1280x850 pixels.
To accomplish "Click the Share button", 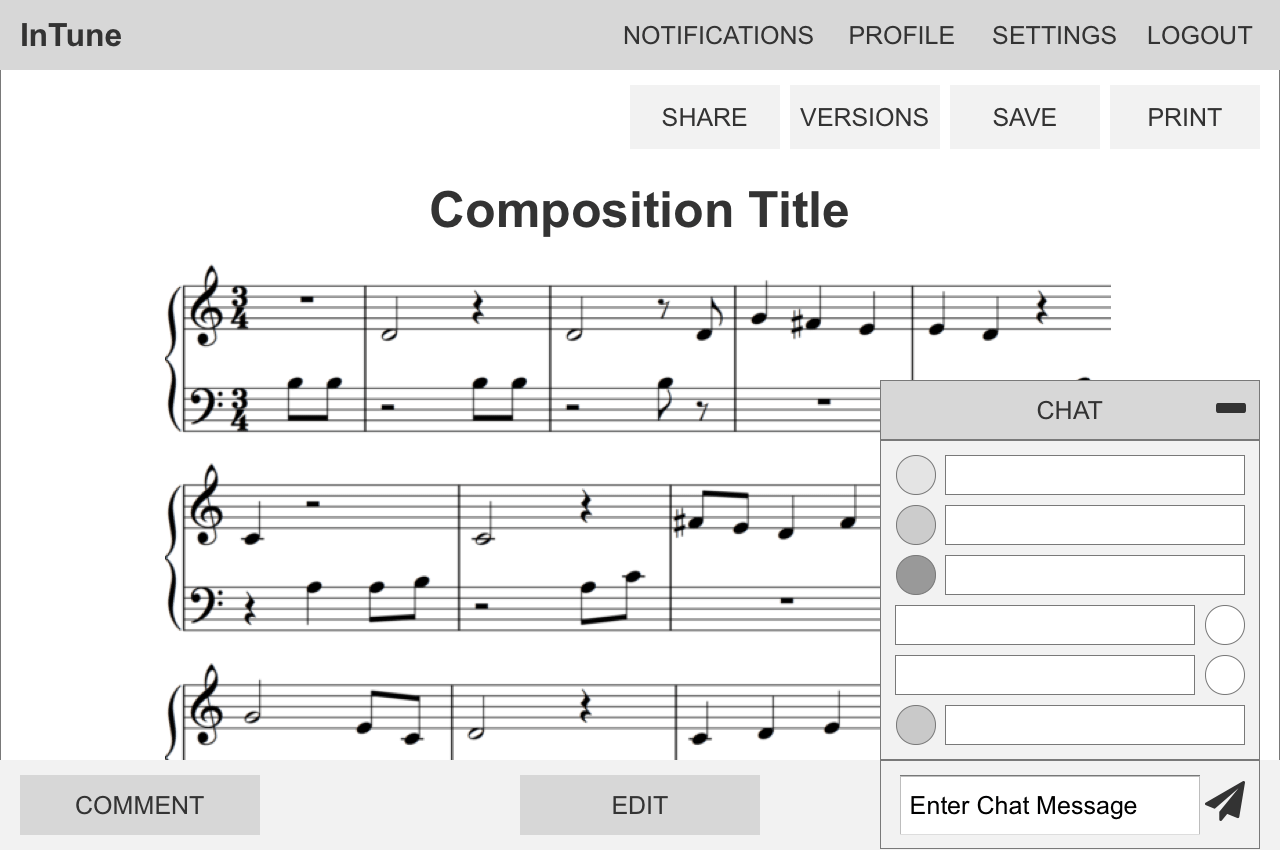I will [704, 117].
